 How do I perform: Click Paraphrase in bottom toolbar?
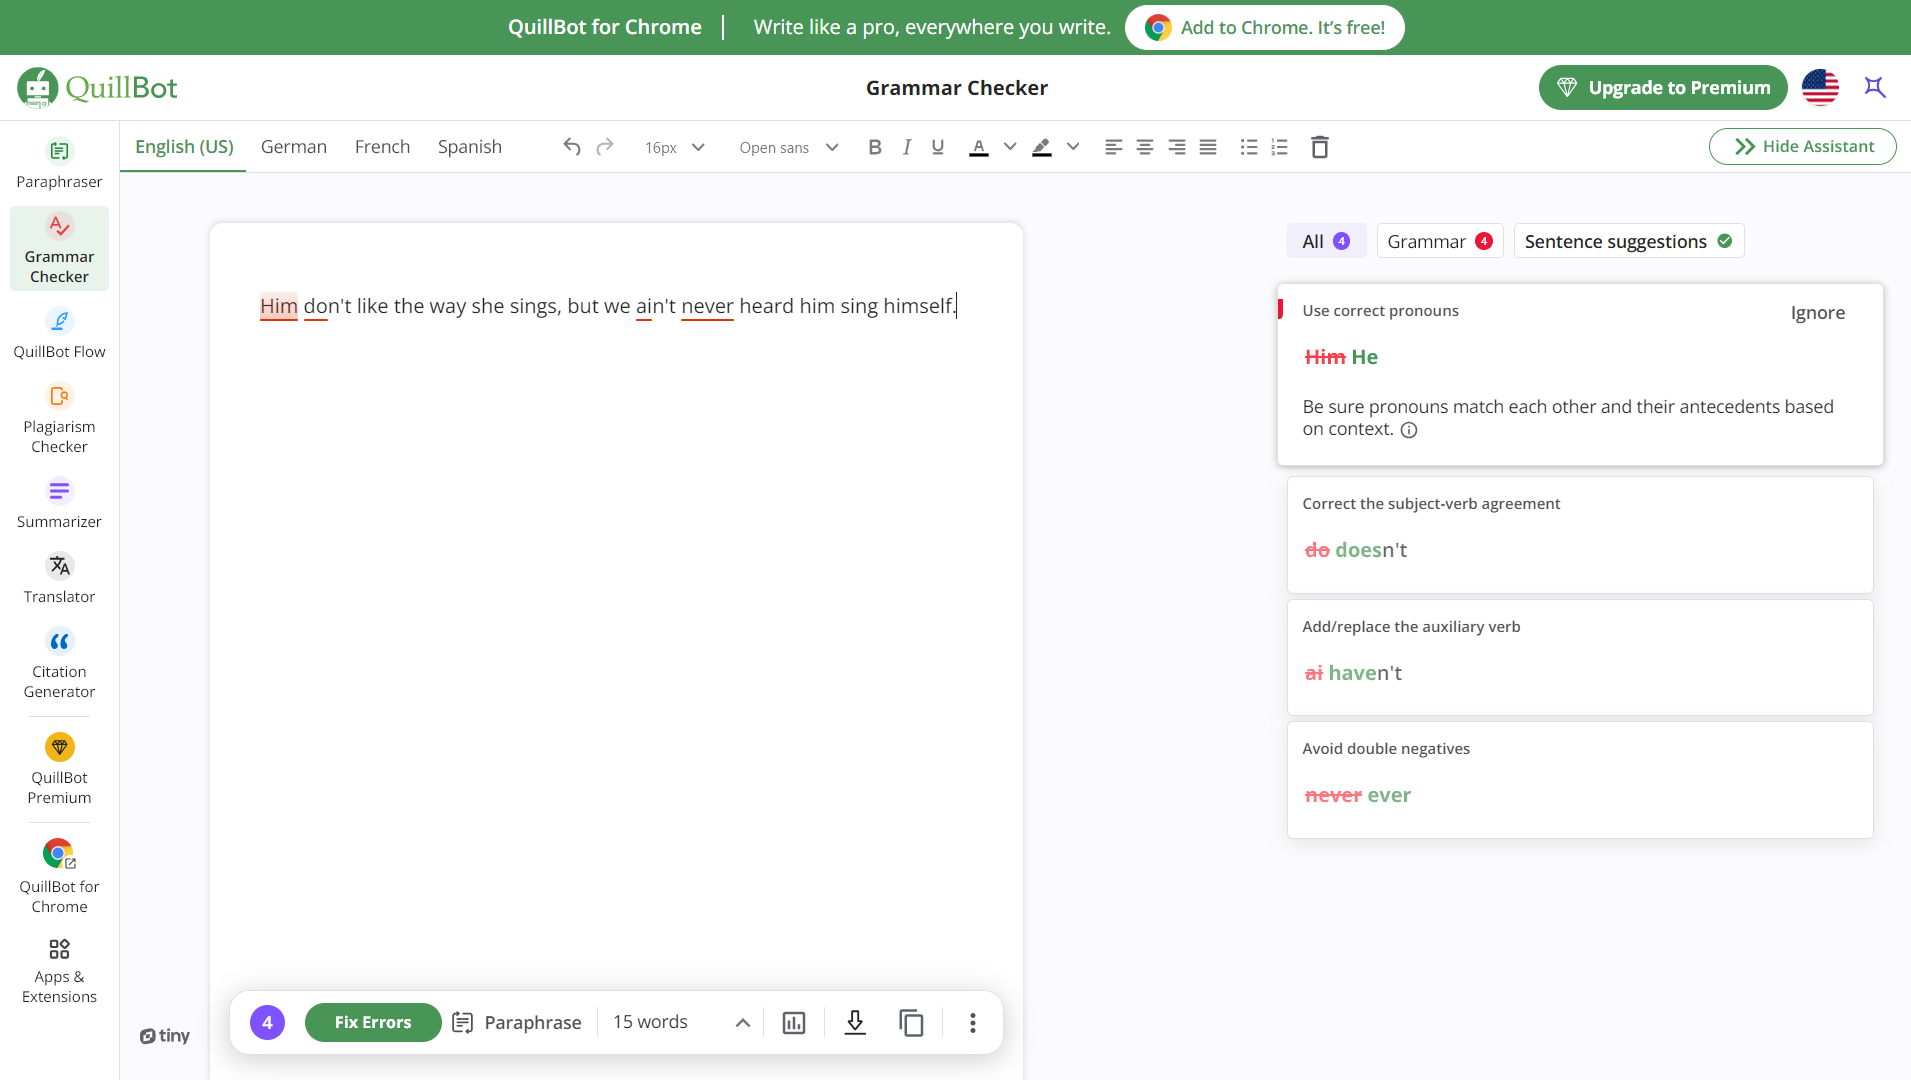(x=517, y=1022)
